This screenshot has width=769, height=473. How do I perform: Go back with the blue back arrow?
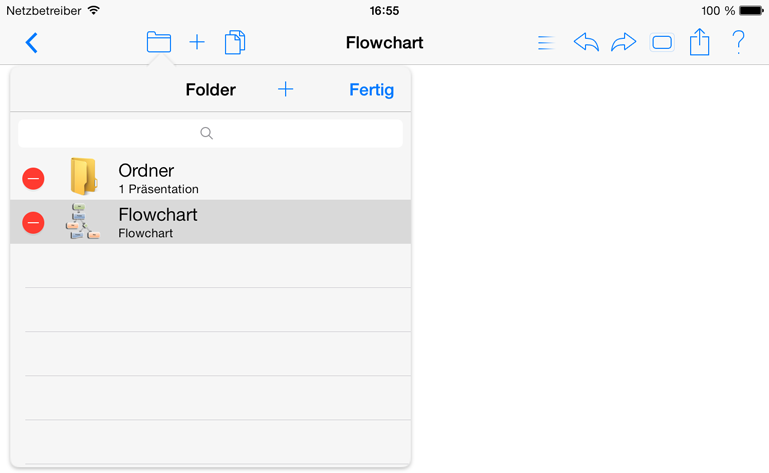[31, 43]
